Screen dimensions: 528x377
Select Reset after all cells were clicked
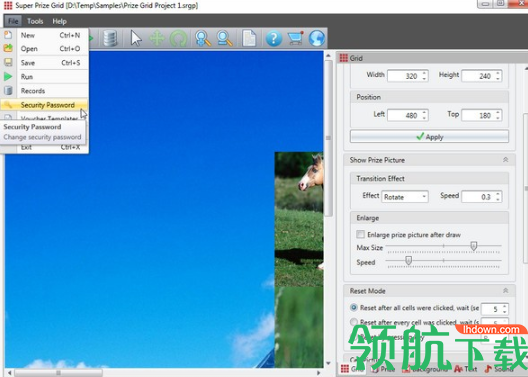click(x=354, y=307)
